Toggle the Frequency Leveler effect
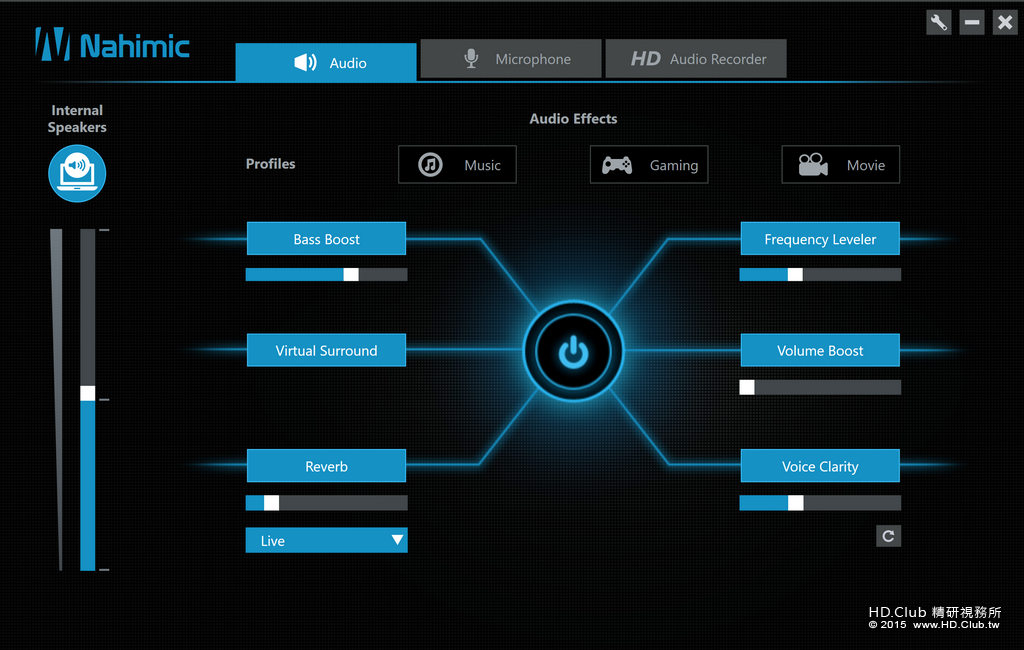The width and height of the screenshot is (1024, 650). [x=820, y=239]
